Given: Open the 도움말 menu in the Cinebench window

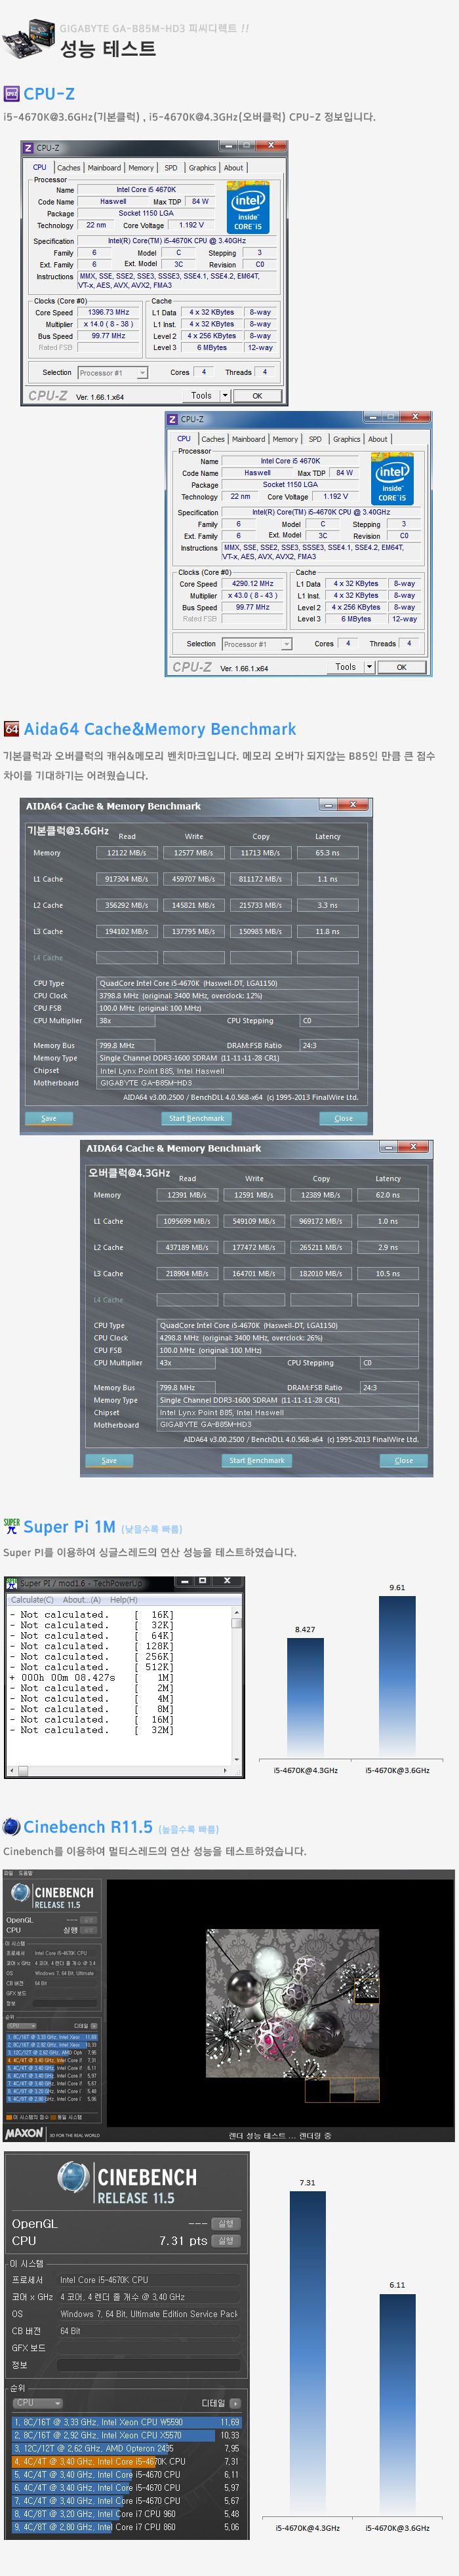Looking at the screenshot, I should [25, 1874].
